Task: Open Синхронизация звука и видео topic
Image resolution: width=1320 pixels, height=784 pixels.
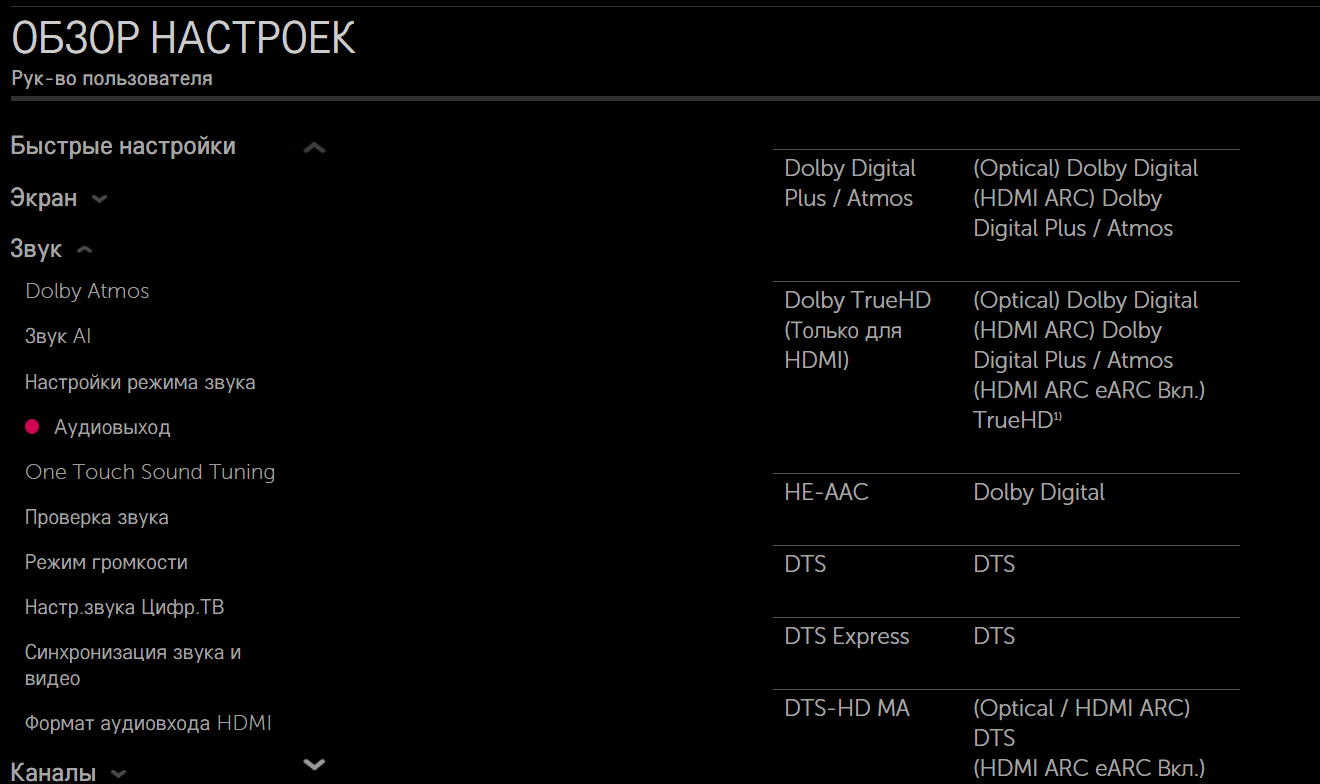Action: [133, 665]
